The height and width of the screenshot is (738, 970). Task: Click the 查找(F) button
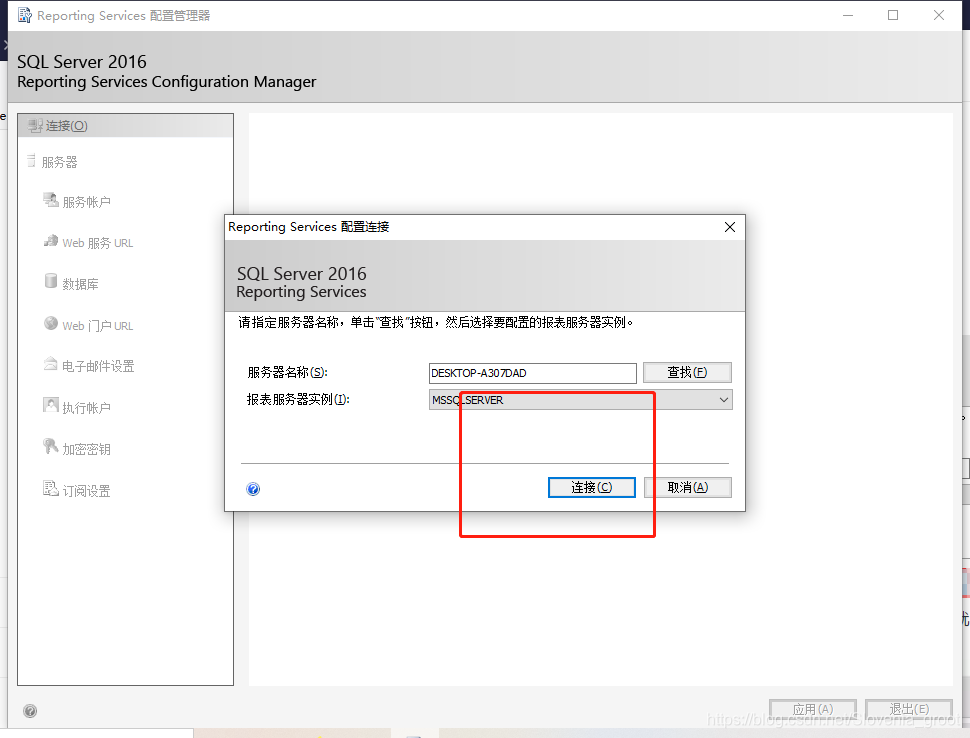[x=687, y=372]
